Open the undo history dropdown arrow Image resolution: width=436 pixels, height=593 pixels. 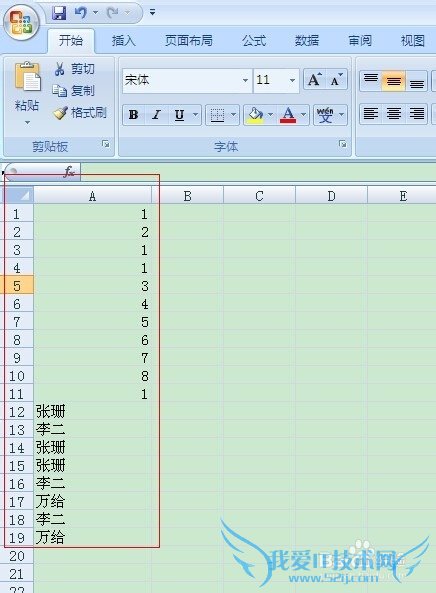pyautogui.click(x=96, y=13)
